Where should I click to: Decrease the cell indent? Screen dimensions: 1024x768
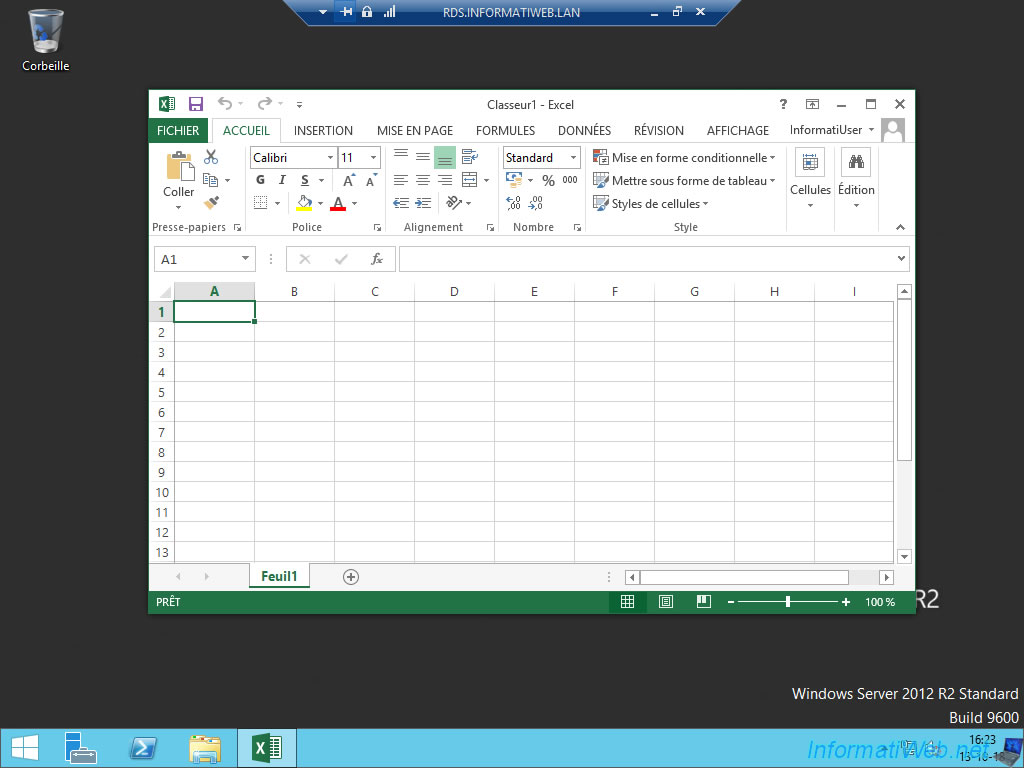[x=401, y=203]
